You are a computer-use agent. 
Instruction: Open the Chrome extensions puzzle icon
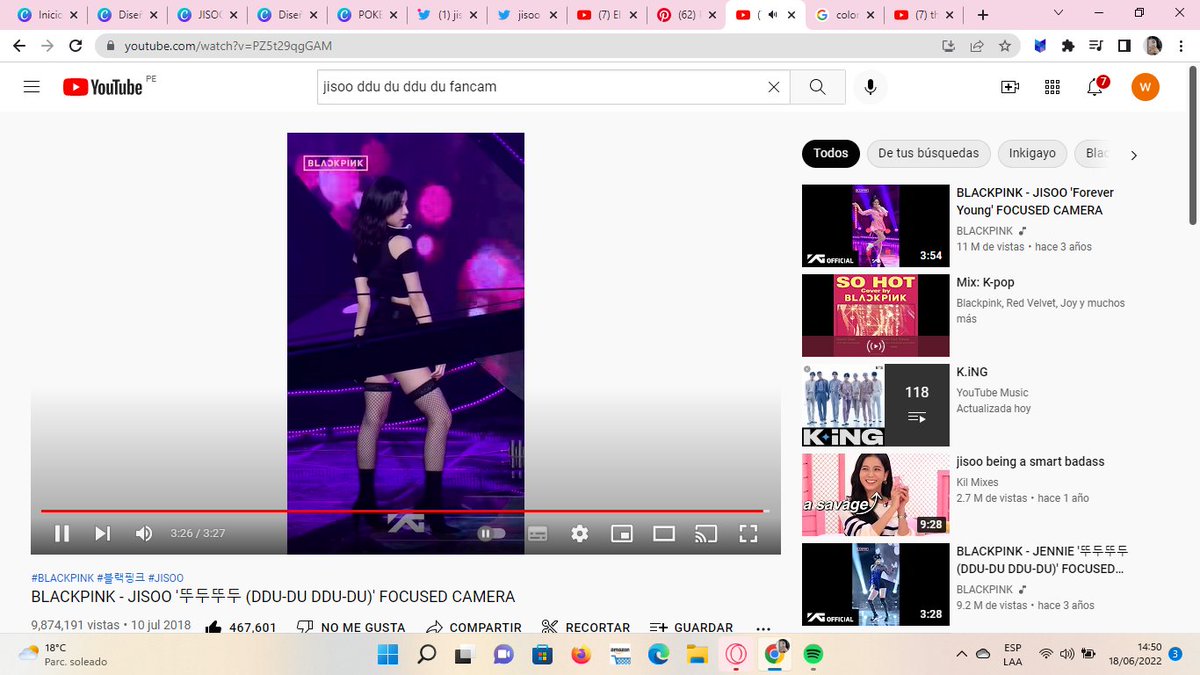pos(1067,46)
